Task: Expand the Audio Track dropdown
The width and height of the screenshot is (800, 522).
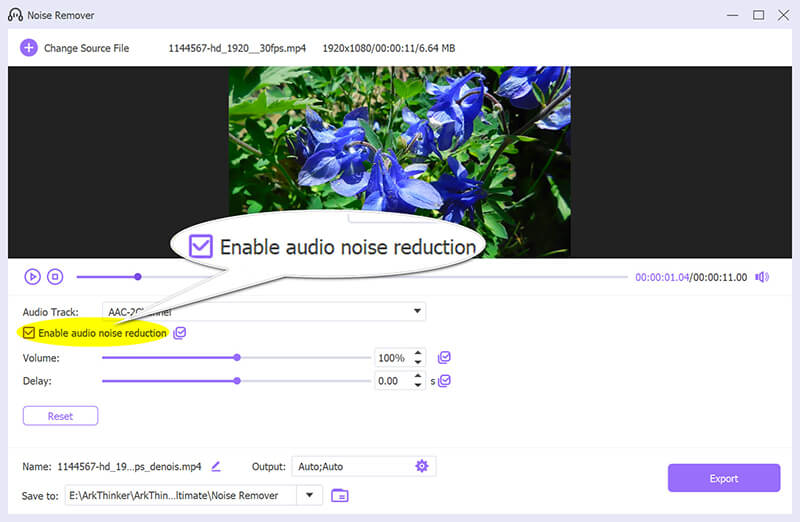Action: click(x=417, y=312)
